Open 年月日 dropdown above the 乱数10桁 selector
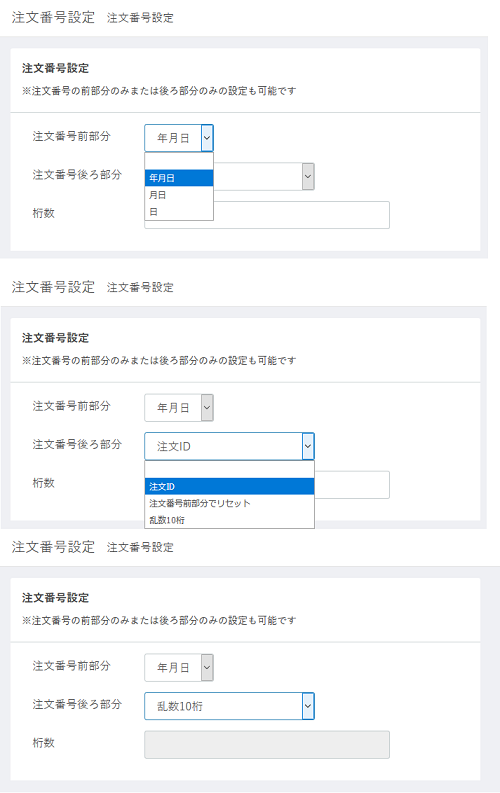Viewport: 500px width, 793px height. tap(179, 668)
